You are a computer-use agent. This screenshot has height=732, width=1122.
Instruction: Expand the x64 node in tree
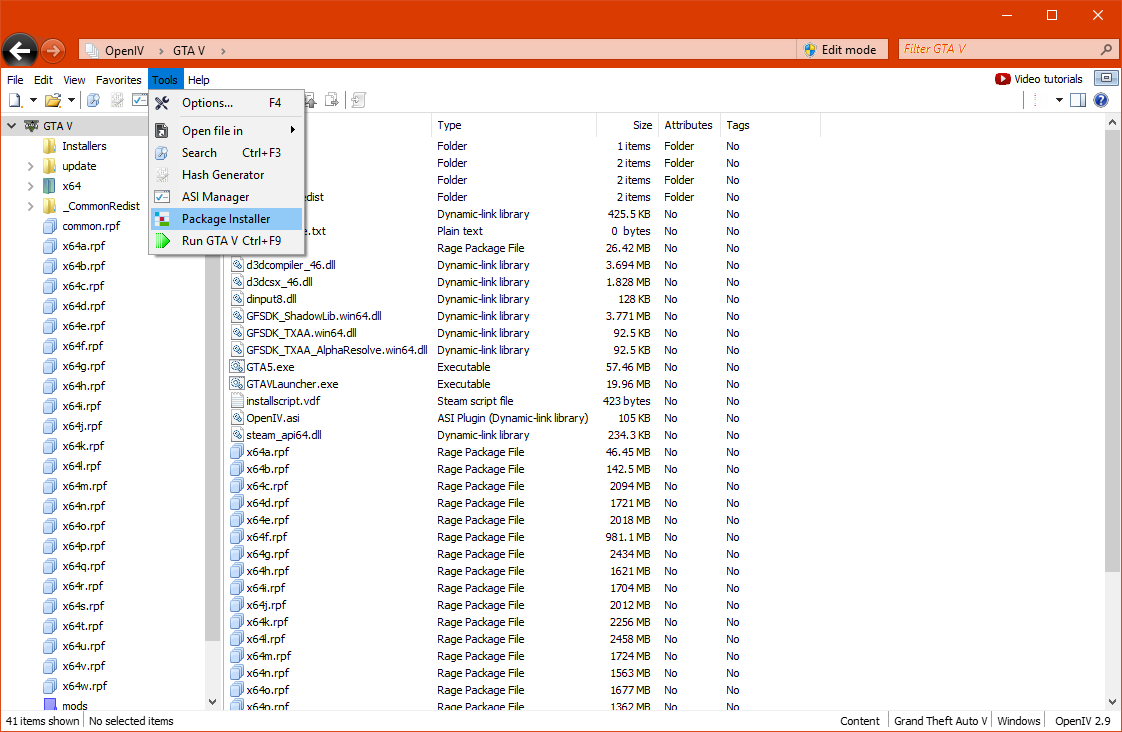click(30, 186)
